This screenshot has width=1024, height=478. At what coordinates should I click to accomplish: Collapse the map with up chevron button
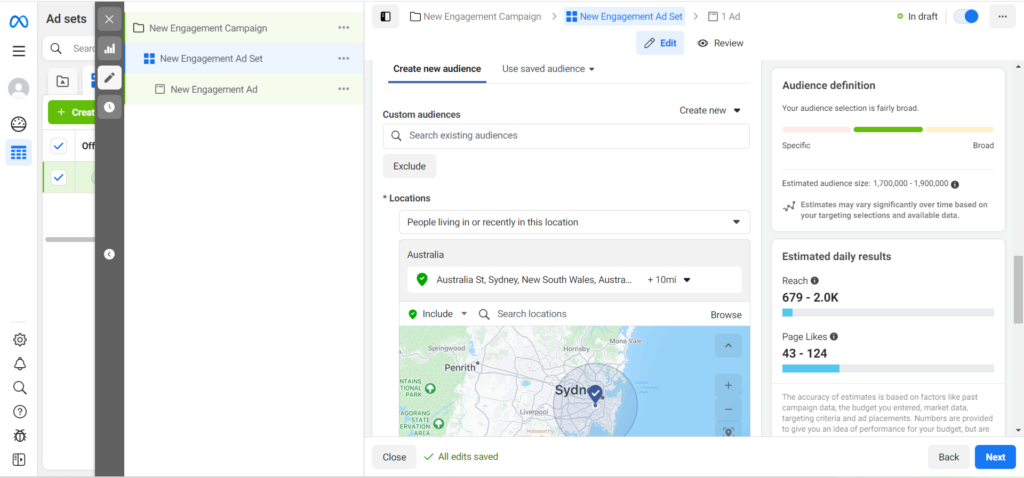(728, 345)
